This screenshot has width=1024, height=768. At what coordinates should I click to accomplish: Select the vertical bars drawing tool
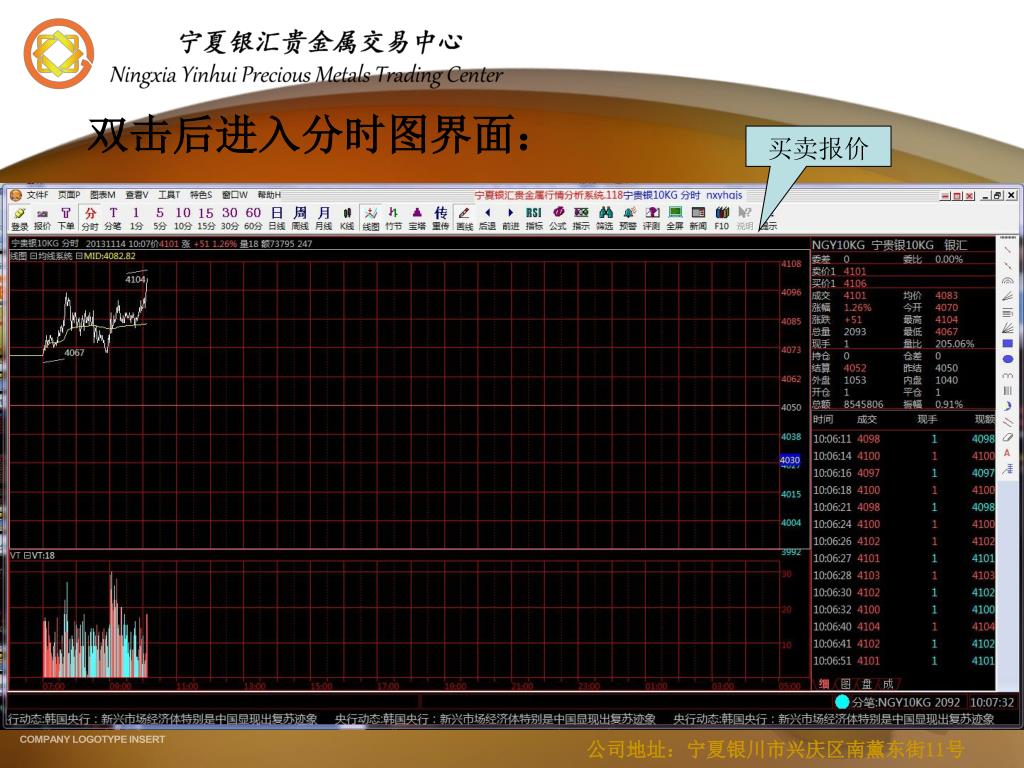pyautogui.click(x=1008, y=390)
